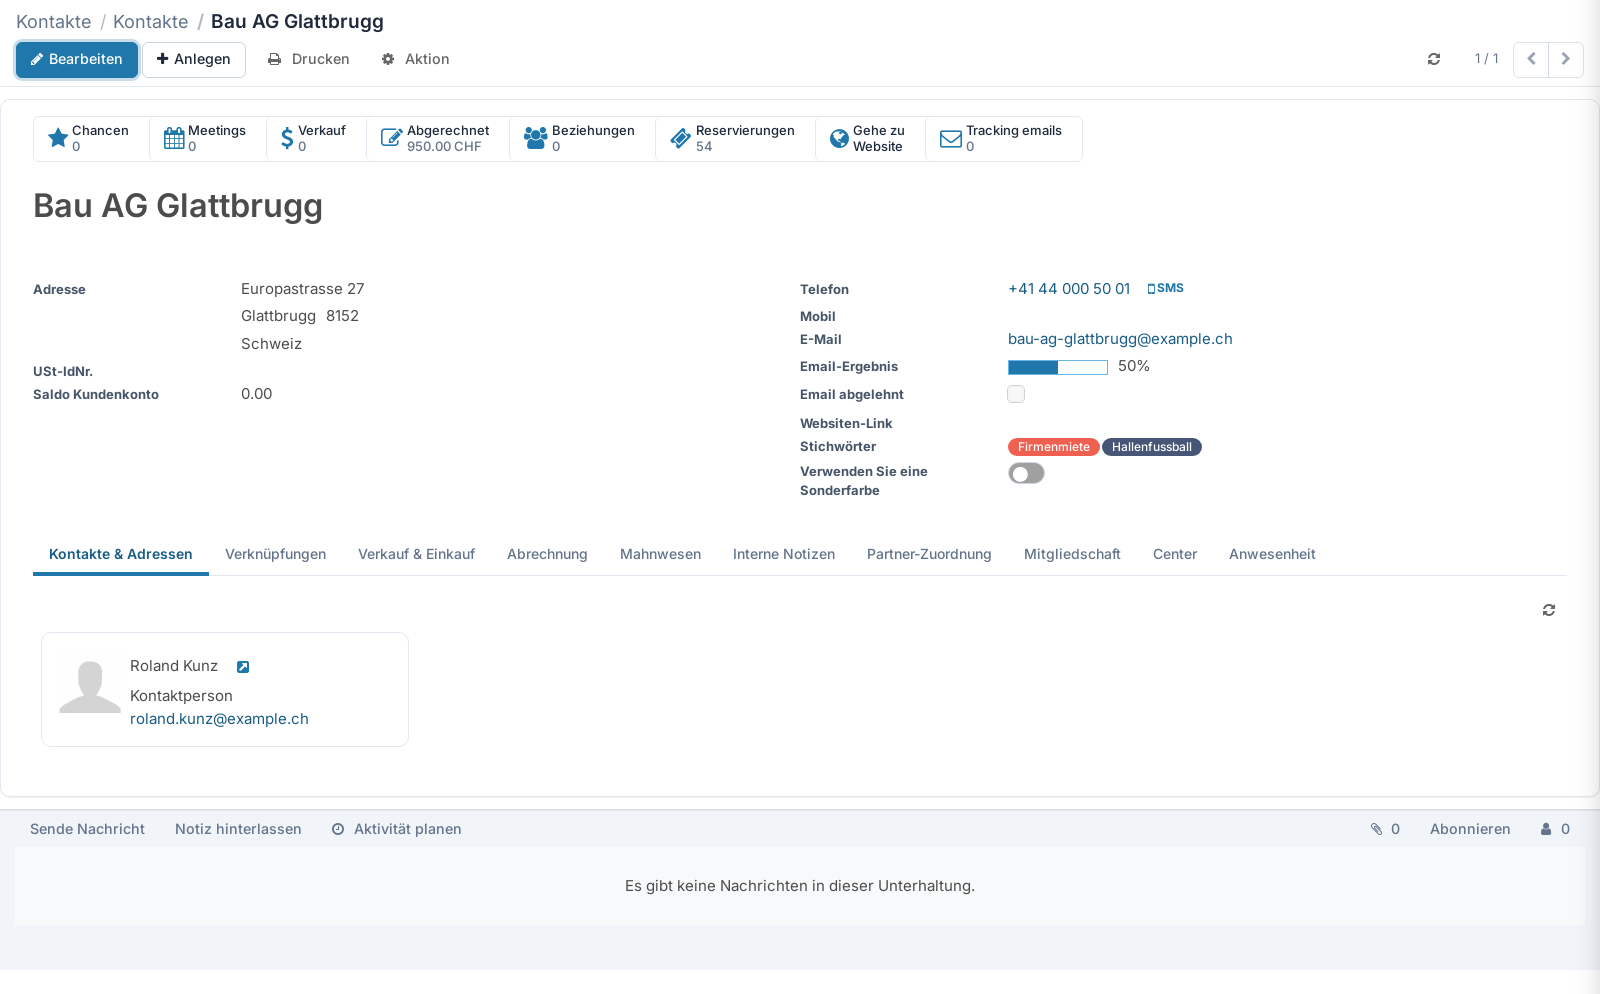Click the SMS icon next to phone
The image size is (1600, 994).
tap(1166, 288)
